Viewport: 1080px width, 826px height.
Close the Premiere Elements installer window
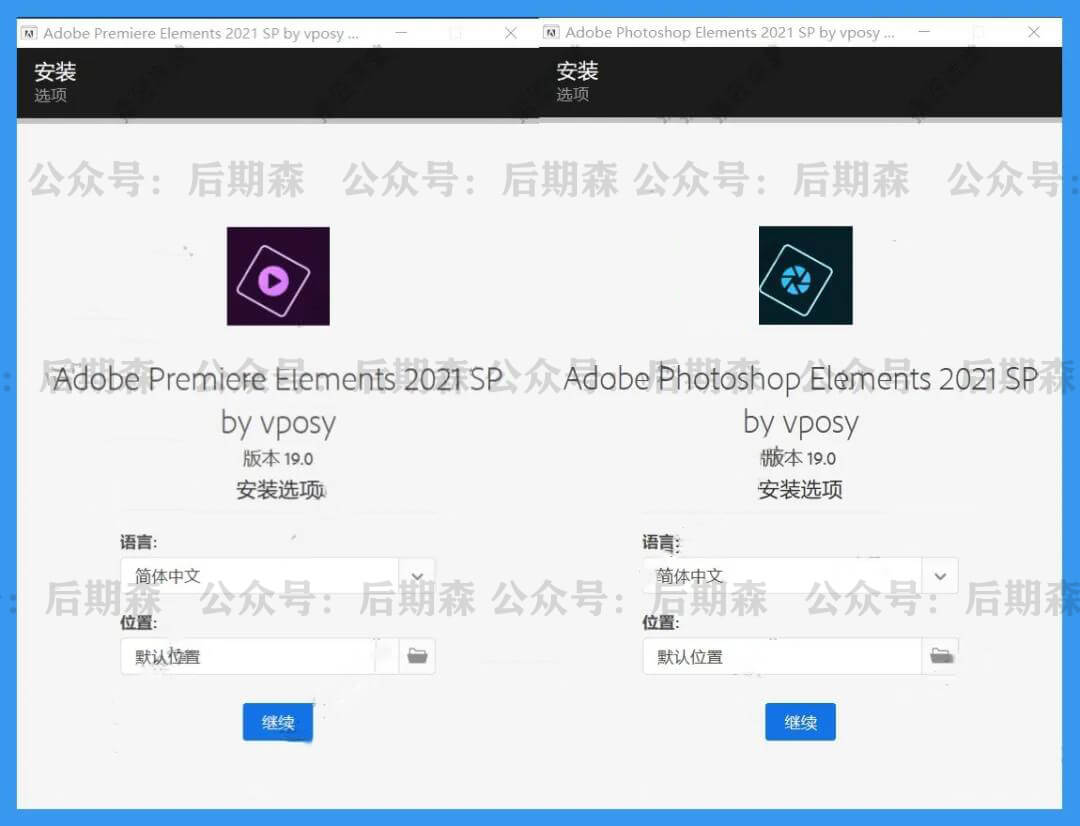(x=510, y=33)
